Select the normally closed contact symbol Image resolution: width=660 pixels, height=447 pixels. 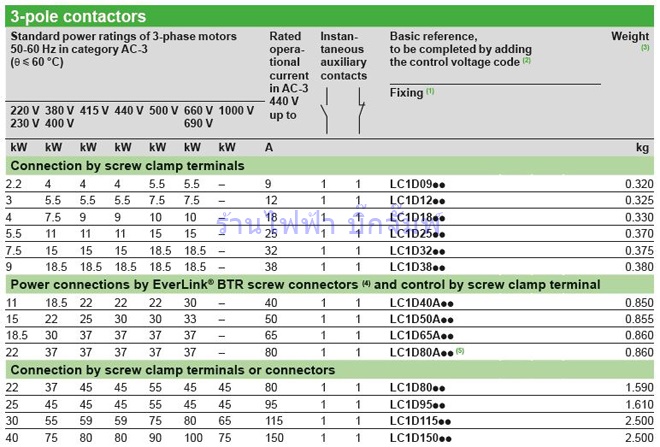point(361,111)
